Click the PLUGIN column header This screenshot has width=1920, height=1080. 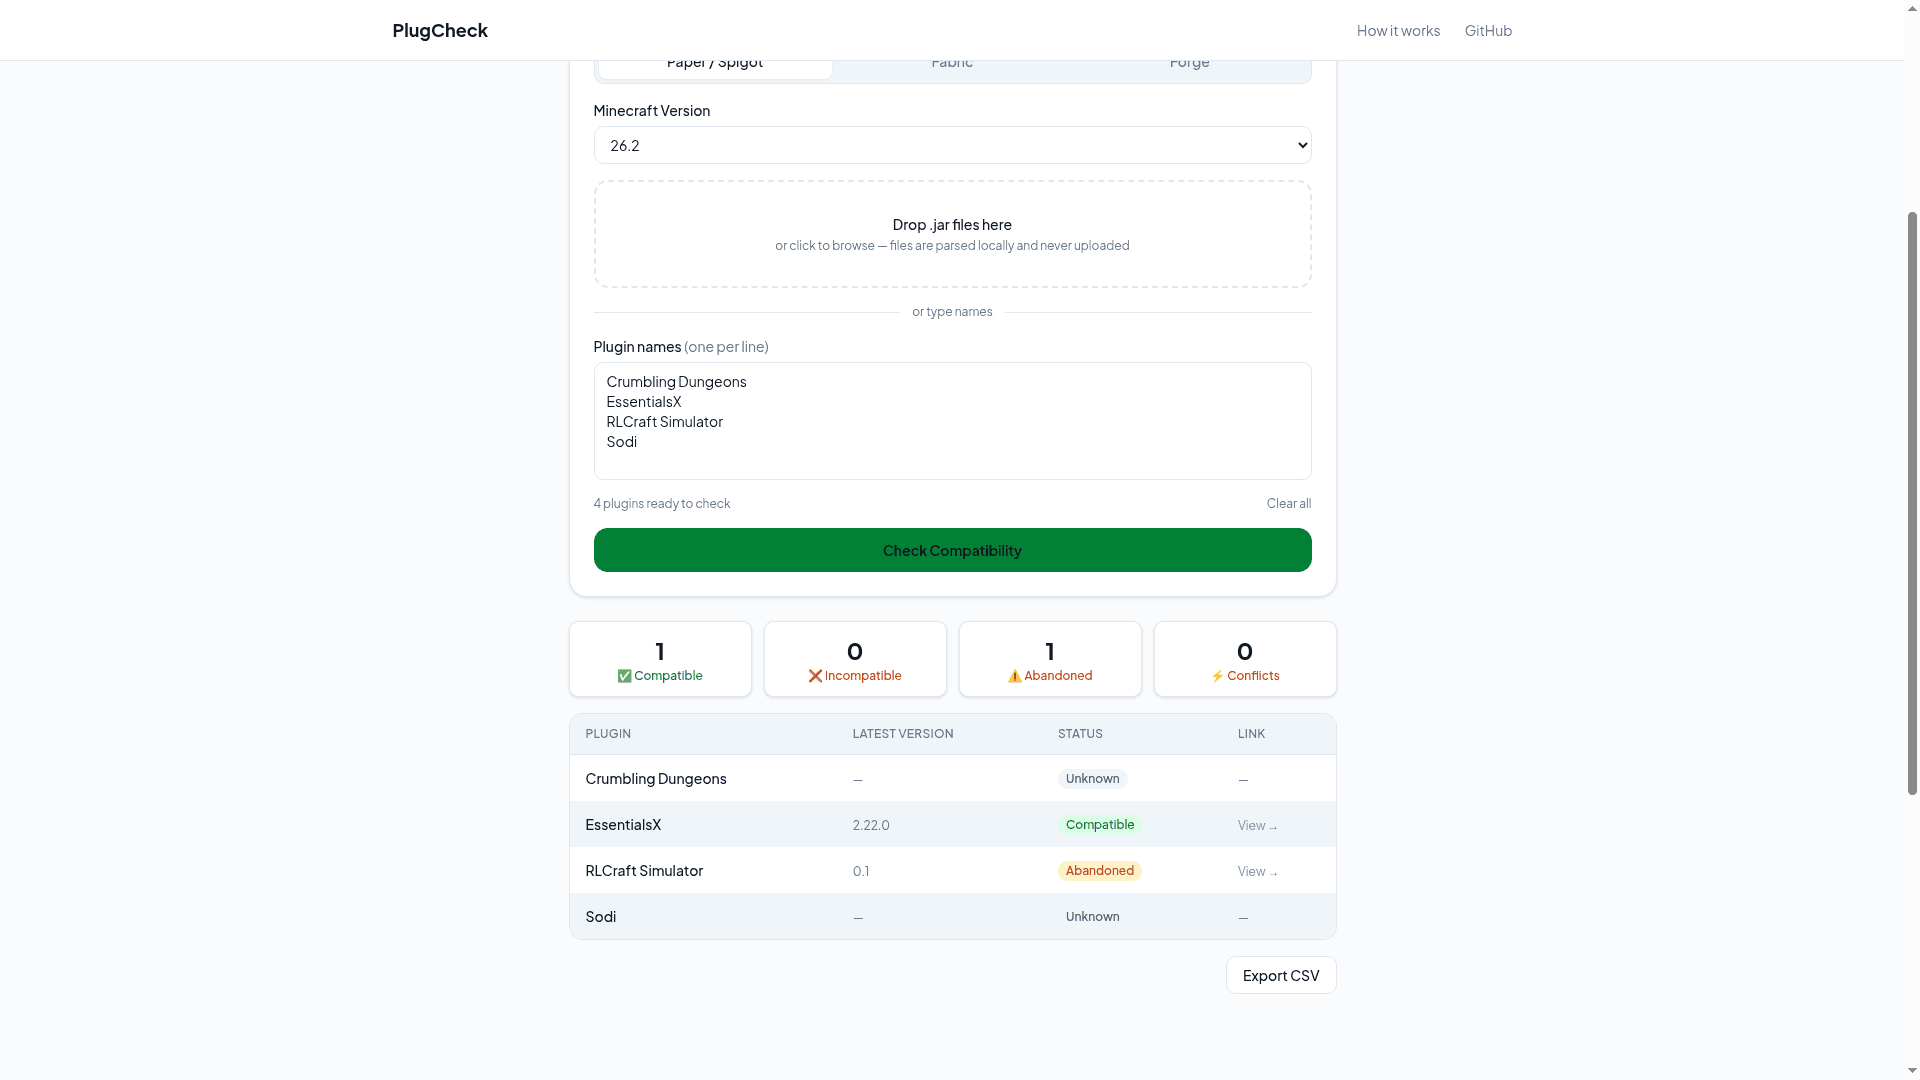608,734
